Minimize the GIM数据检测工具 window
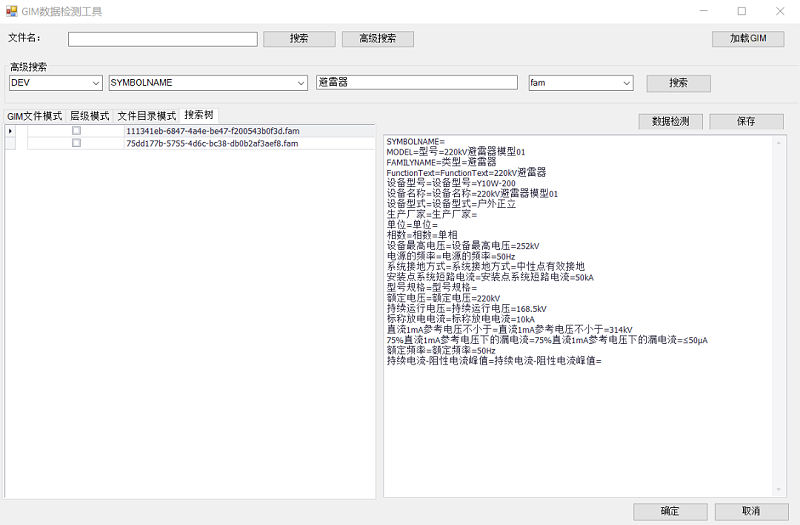The image size is (800, 525). [704, 11]
